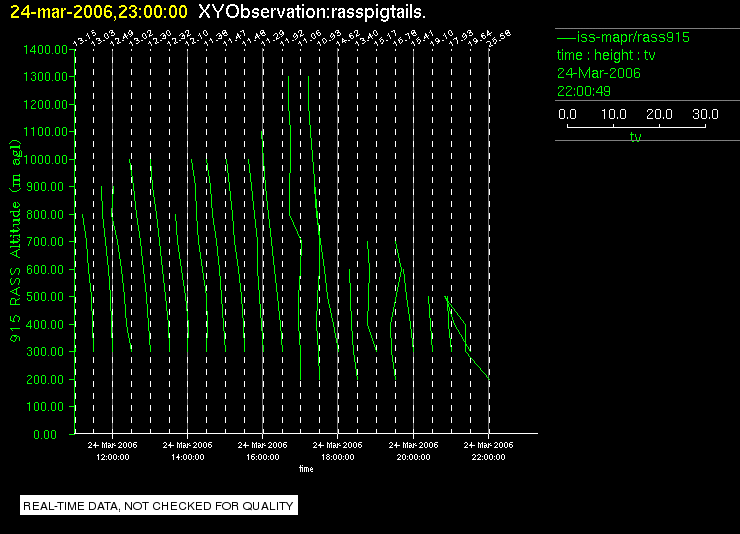This screenshot has height=534, width=740.
Task: Click the 900.00 altitude axis label
Action: click(x=45, y=186)
